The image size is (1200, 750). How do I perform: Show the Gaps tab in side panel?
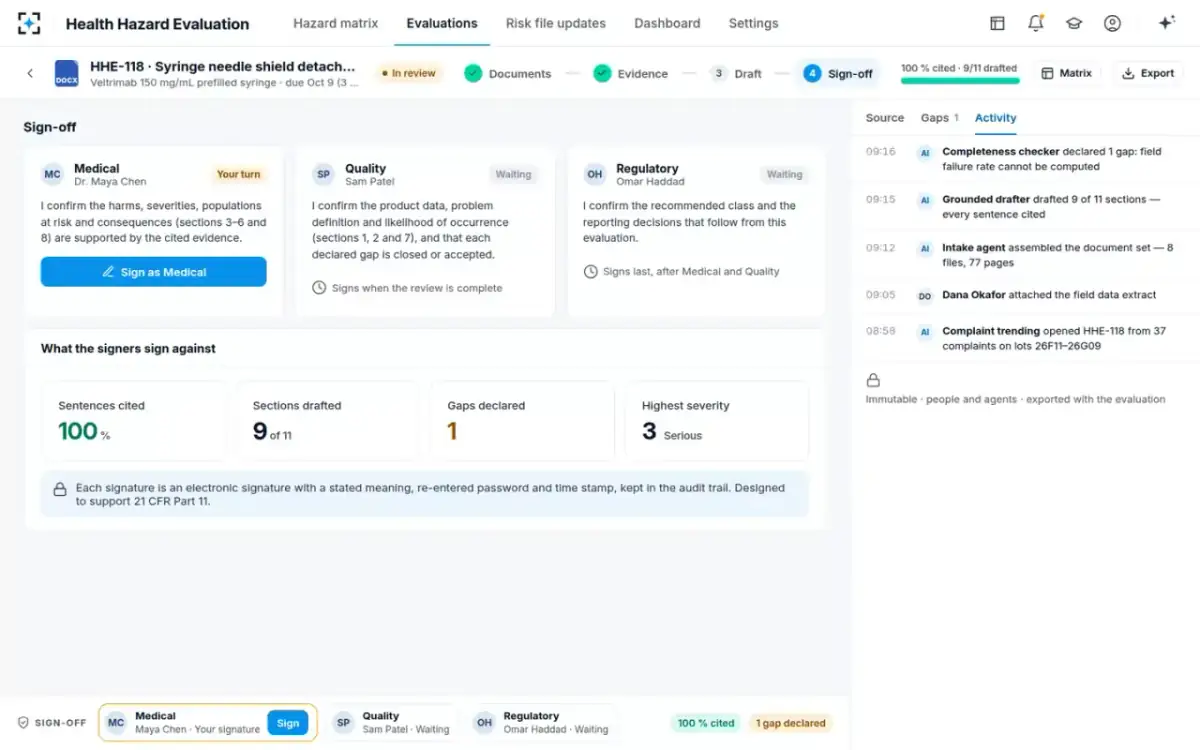click(940, 118)
